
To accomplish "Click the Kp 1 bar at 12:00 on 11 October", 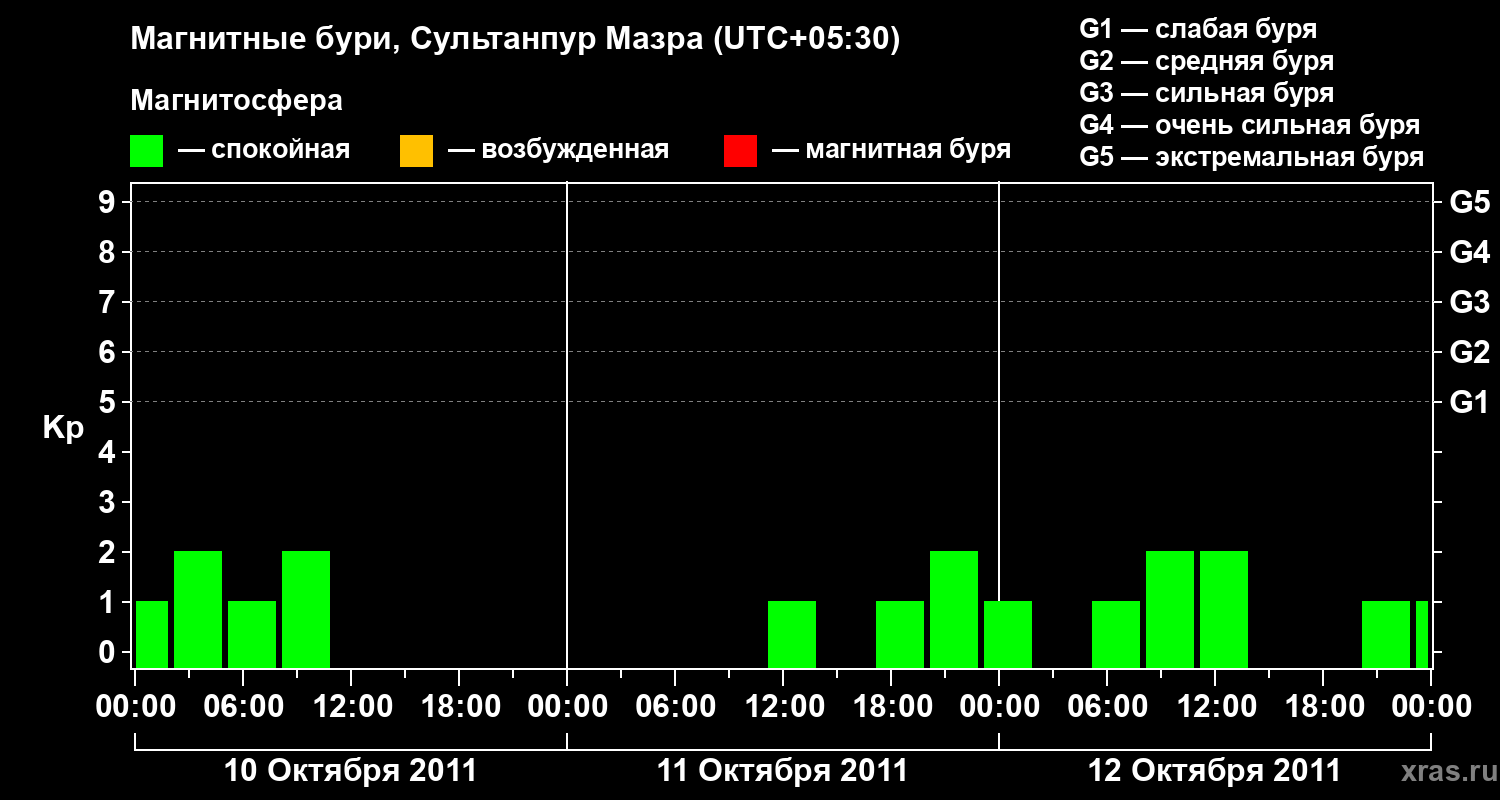I will click(792, 634).
